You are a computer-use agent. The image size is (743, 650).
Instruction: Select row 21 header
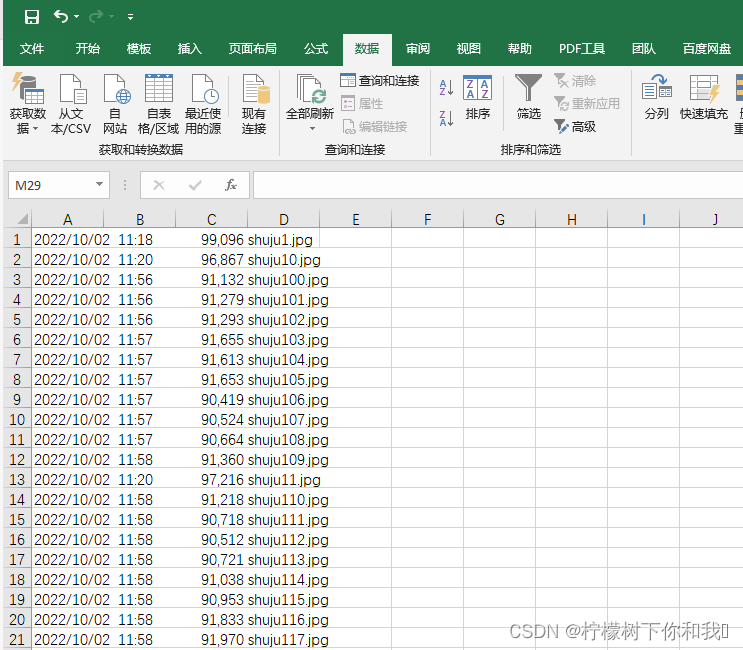point(17,640)
